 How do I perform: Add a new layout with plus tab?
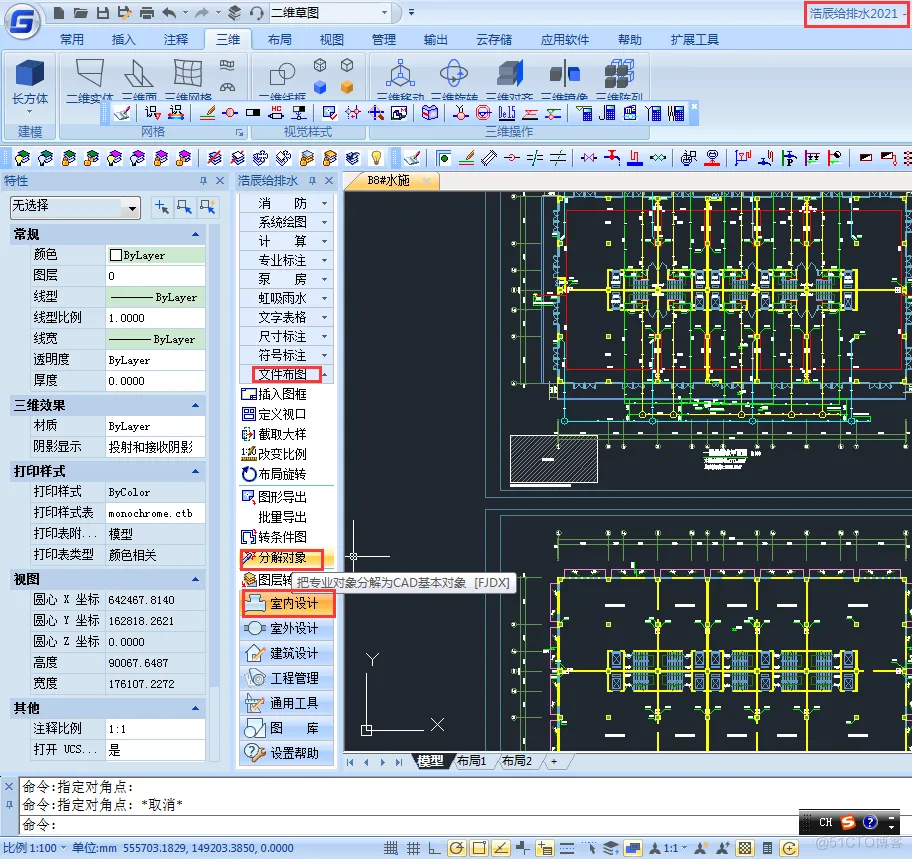[x=554, y=761]
